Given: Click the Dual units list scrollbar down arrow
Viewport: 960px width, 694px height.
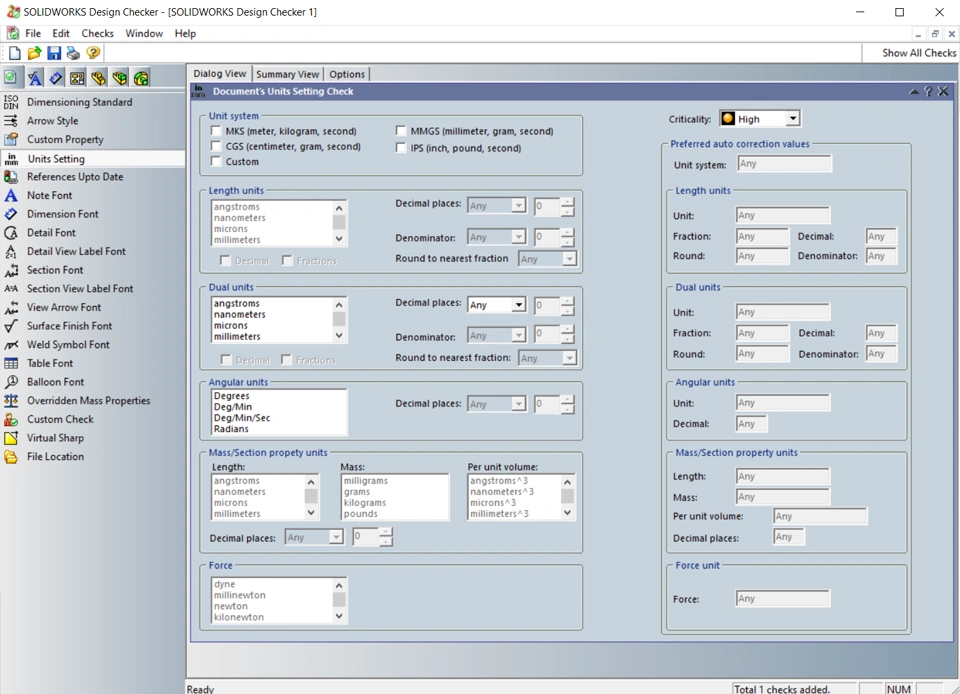Looking at the screenshot, I should point(339,335).
